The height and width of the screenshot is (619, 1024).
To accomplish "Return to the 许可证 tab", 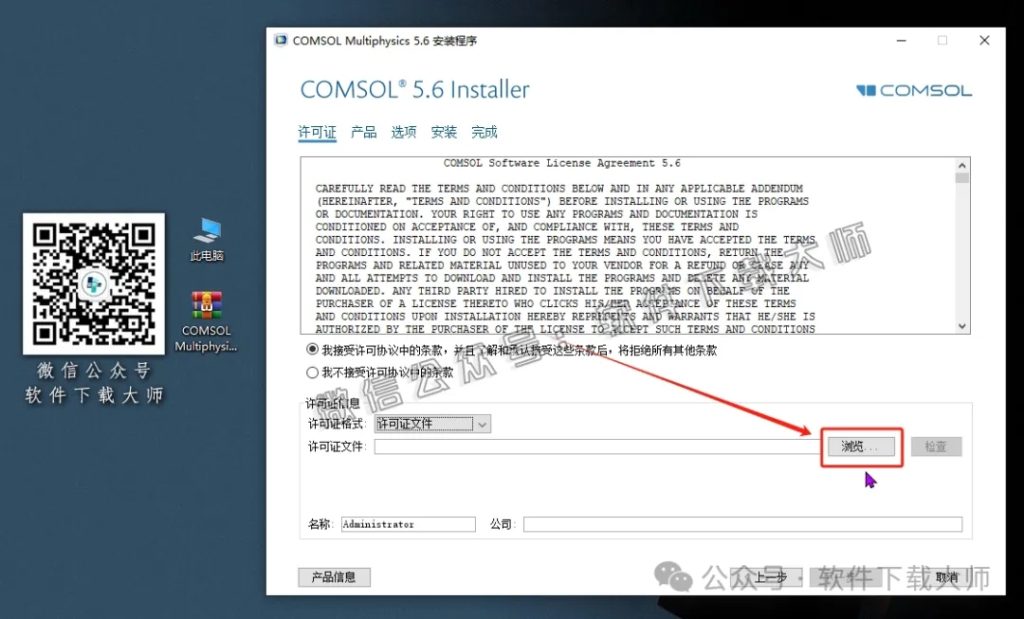I will coord(317,131).
